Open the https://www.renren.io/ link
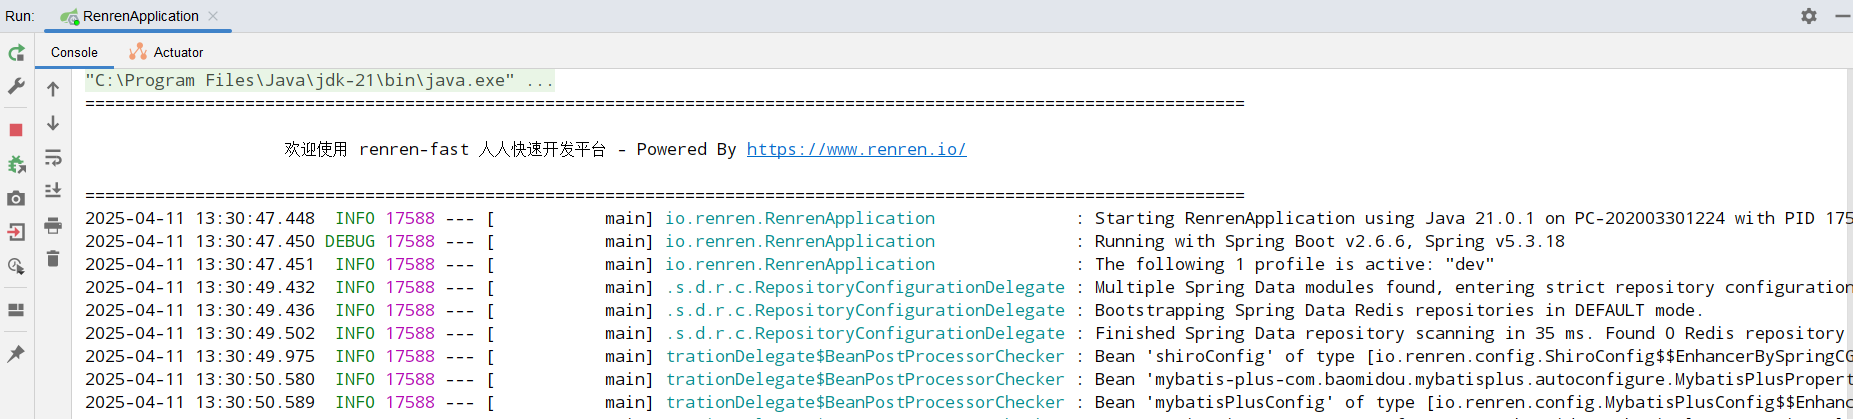1853x419 pixels. [856, 149]
